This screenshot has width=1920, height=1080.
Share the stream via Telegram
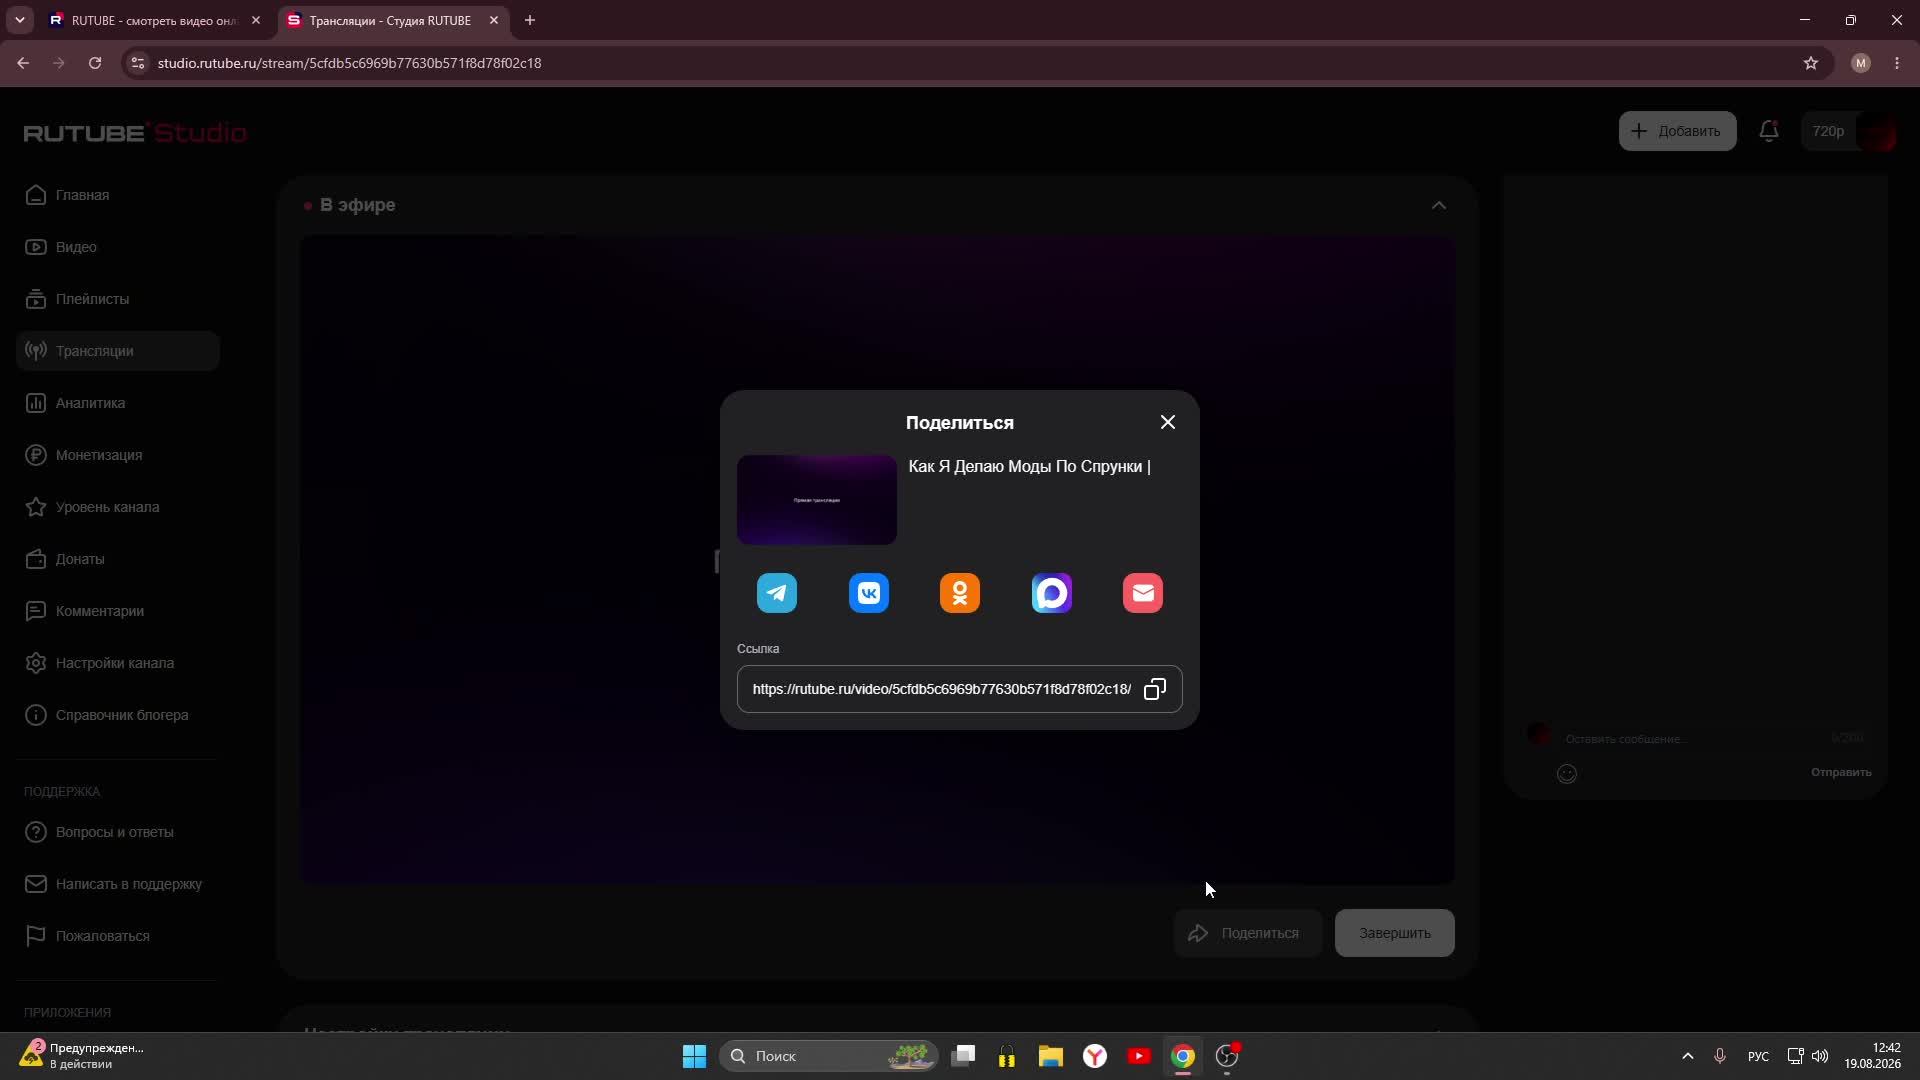pos(777,593)
